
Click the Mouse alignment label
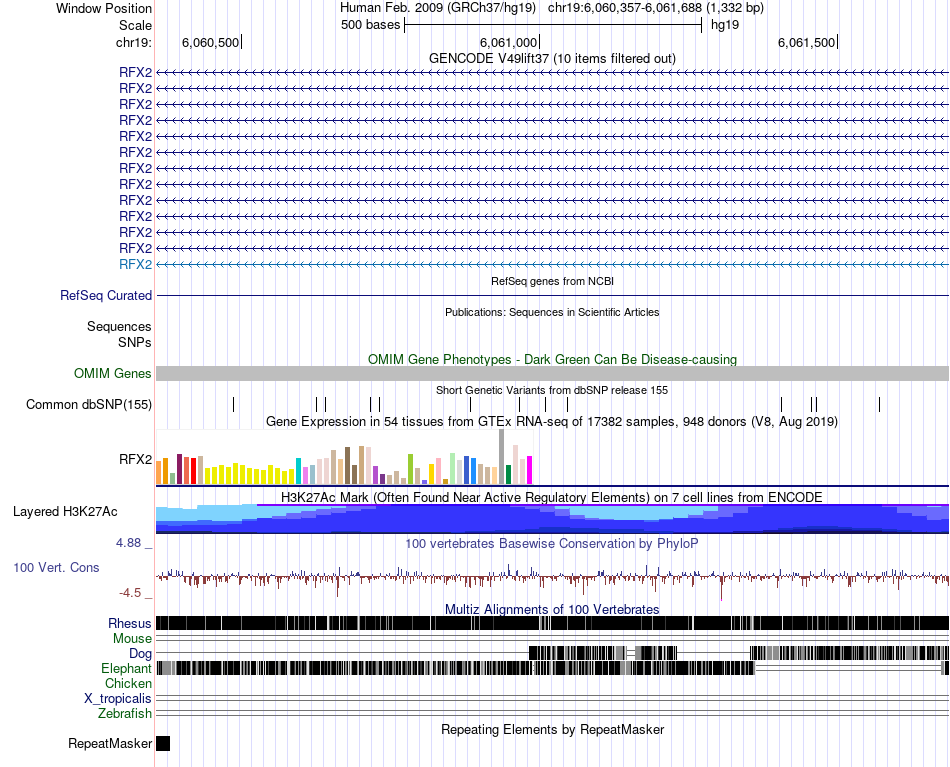click(x=132, y=639)
